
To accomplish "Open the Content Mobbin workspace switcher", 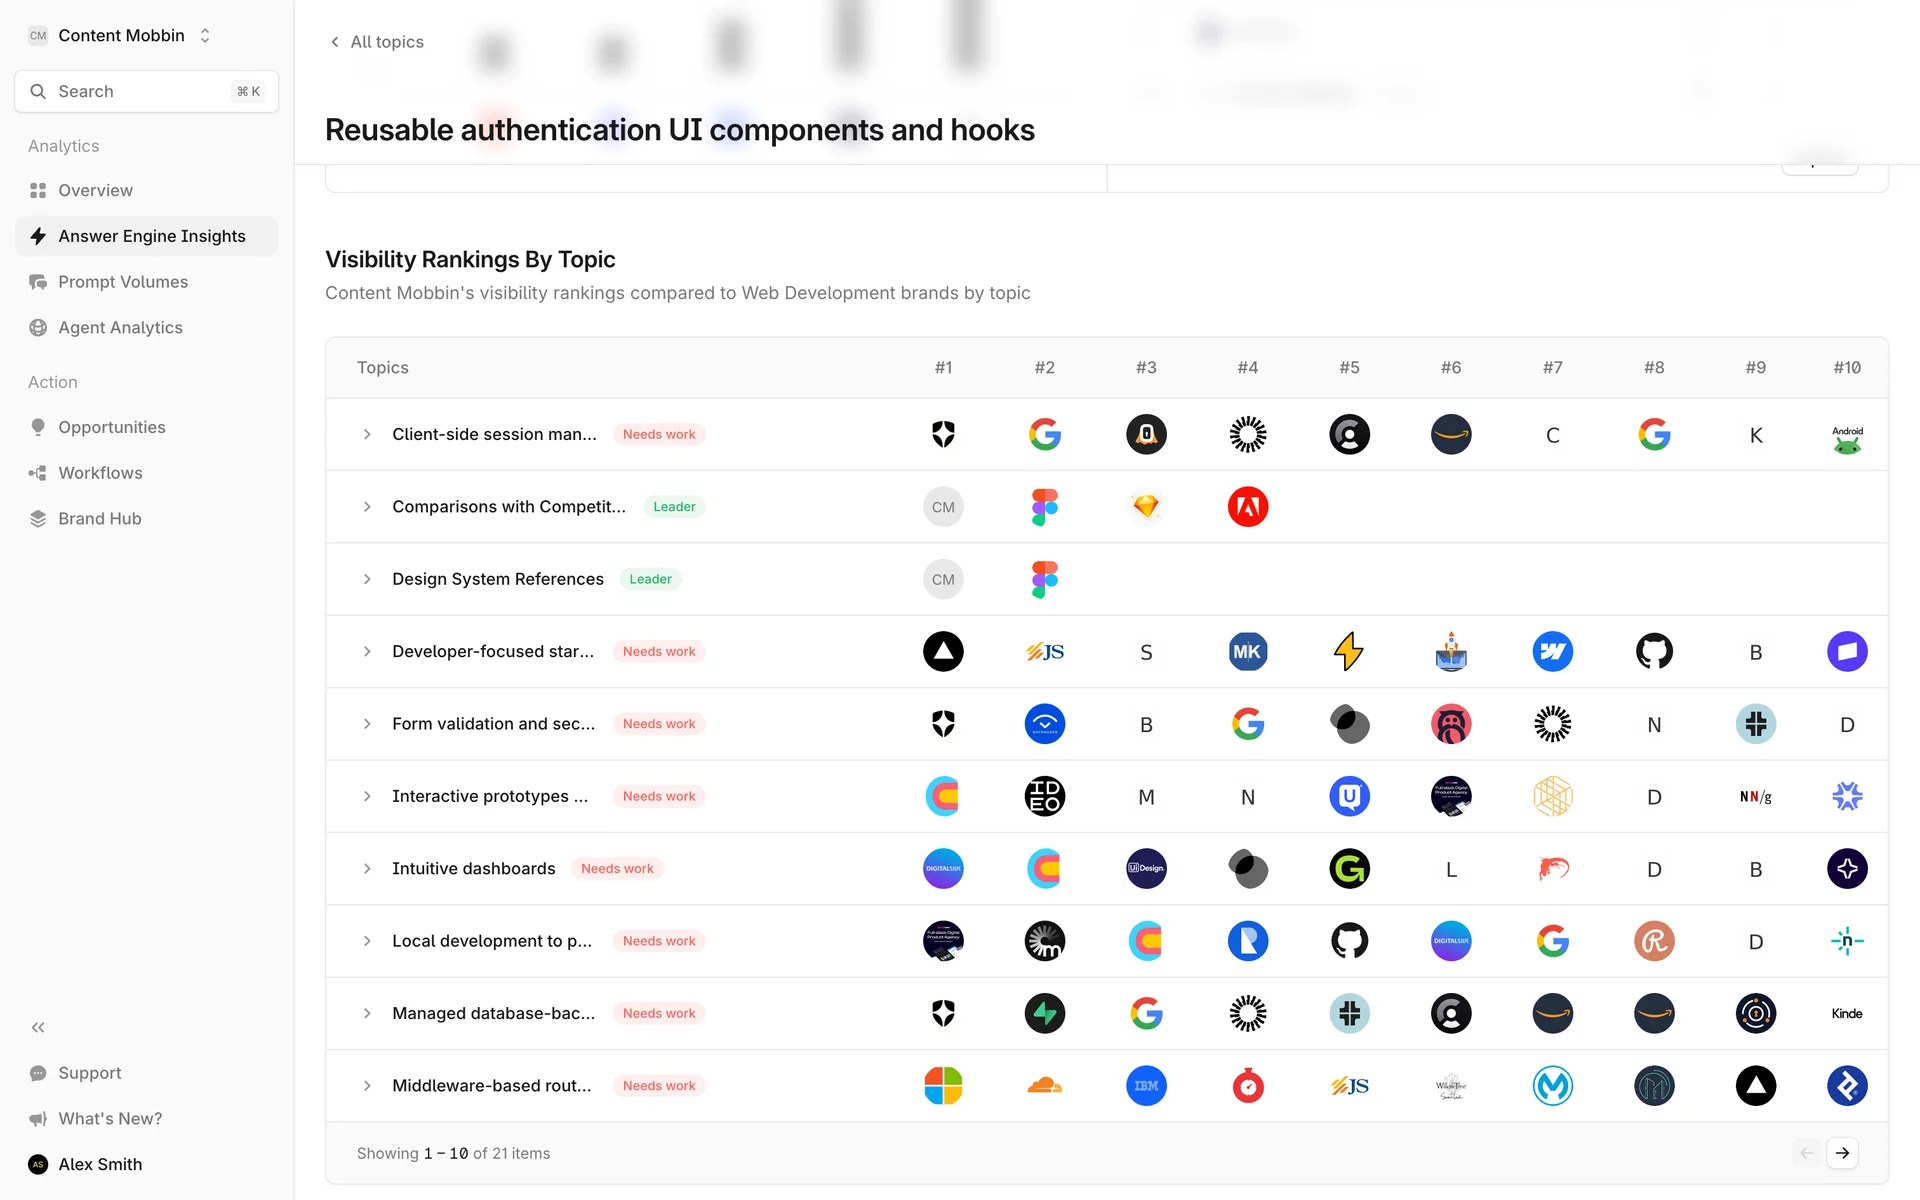I will pyautogui.click(x=120, y=36).
